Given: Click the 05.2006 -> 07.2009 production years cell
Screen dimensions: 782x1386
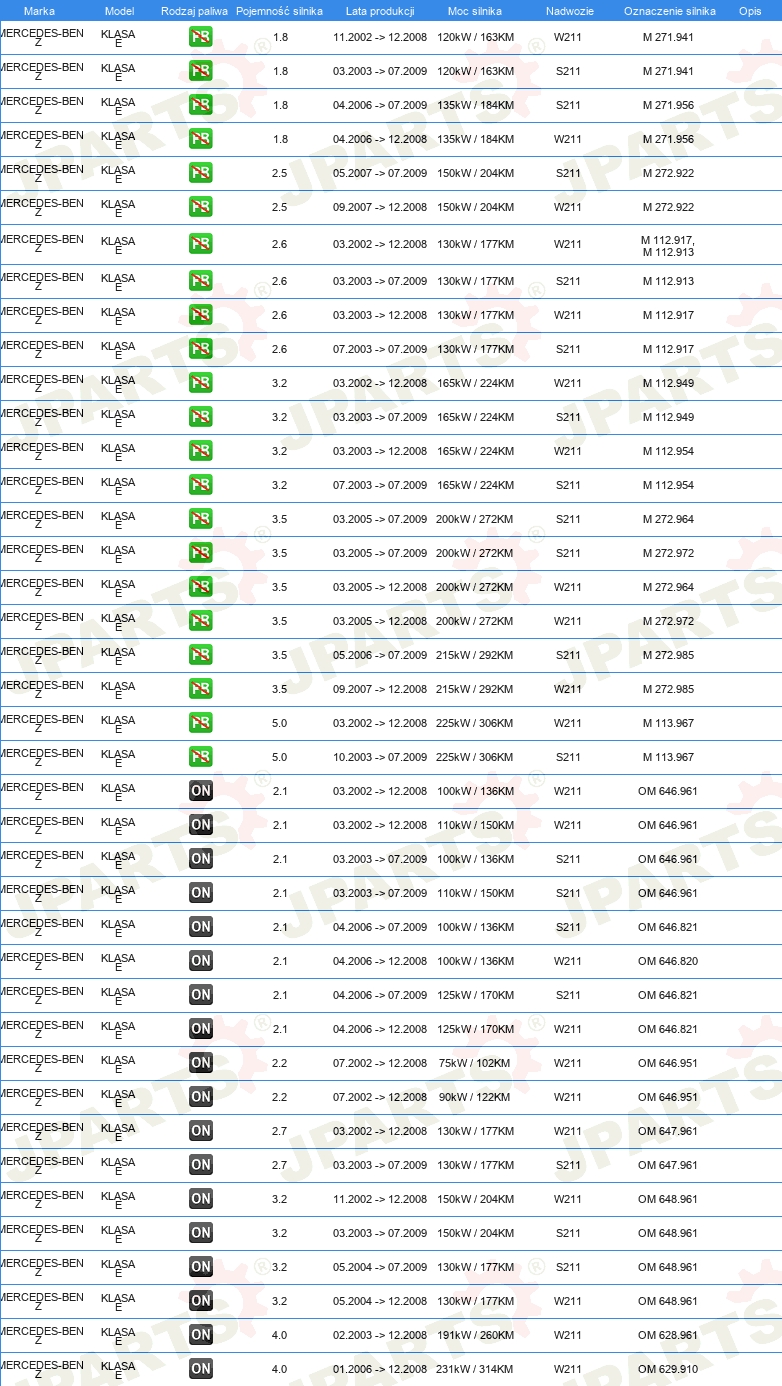Looking at the screenshot, I should tap(380, 655).
